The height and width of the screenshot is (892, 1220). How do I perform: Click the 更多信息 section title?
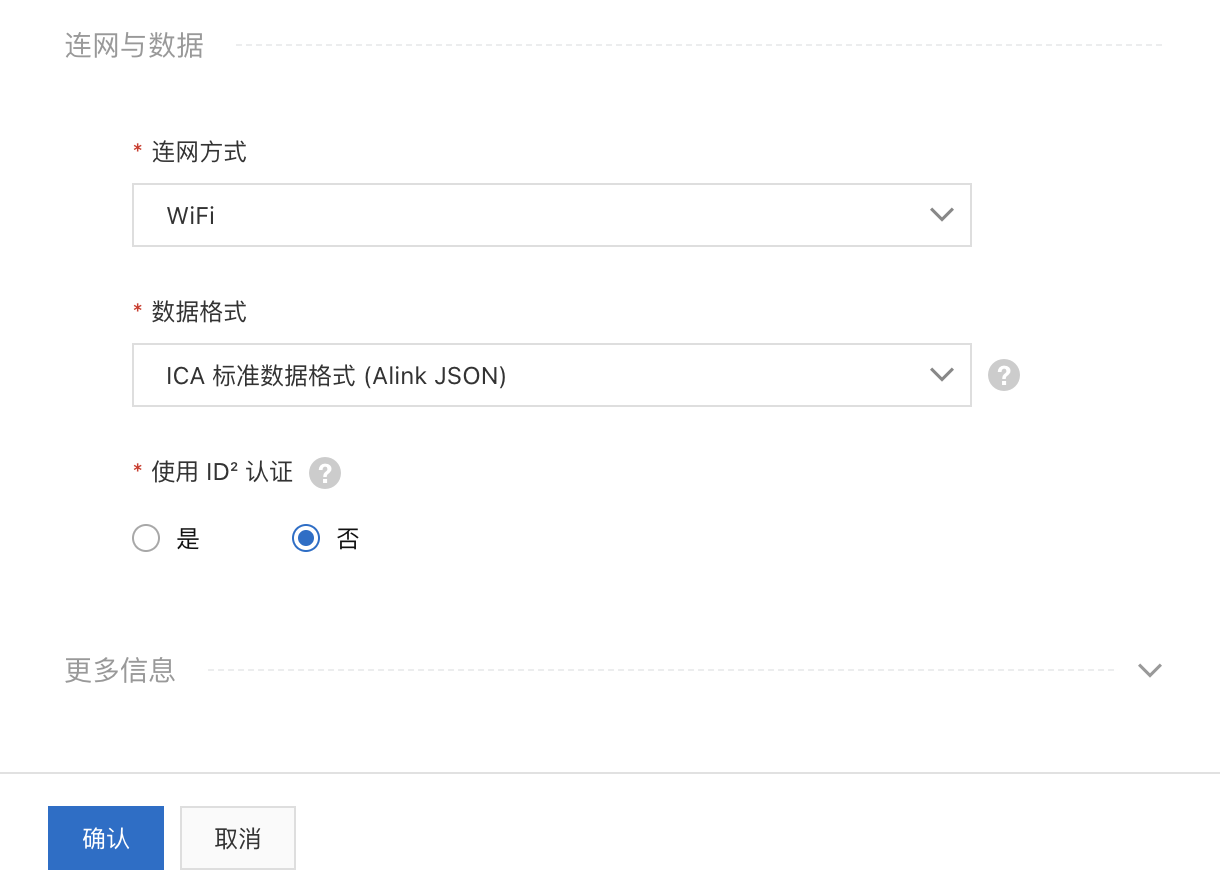120,670
